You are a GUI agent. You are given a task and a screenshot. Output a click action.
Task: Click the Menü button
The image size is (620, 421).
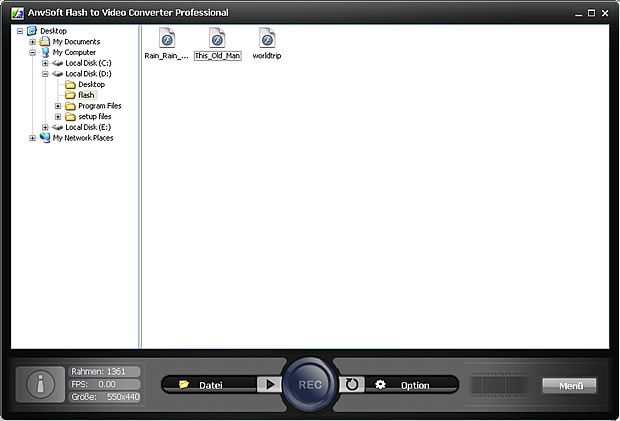[569, 385]
